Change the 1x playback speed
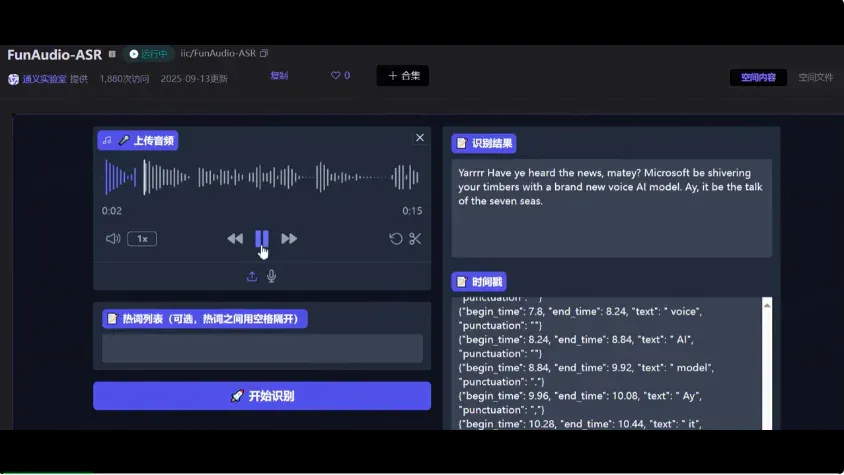The image size is (844, 475). click(x=142, y=239)
